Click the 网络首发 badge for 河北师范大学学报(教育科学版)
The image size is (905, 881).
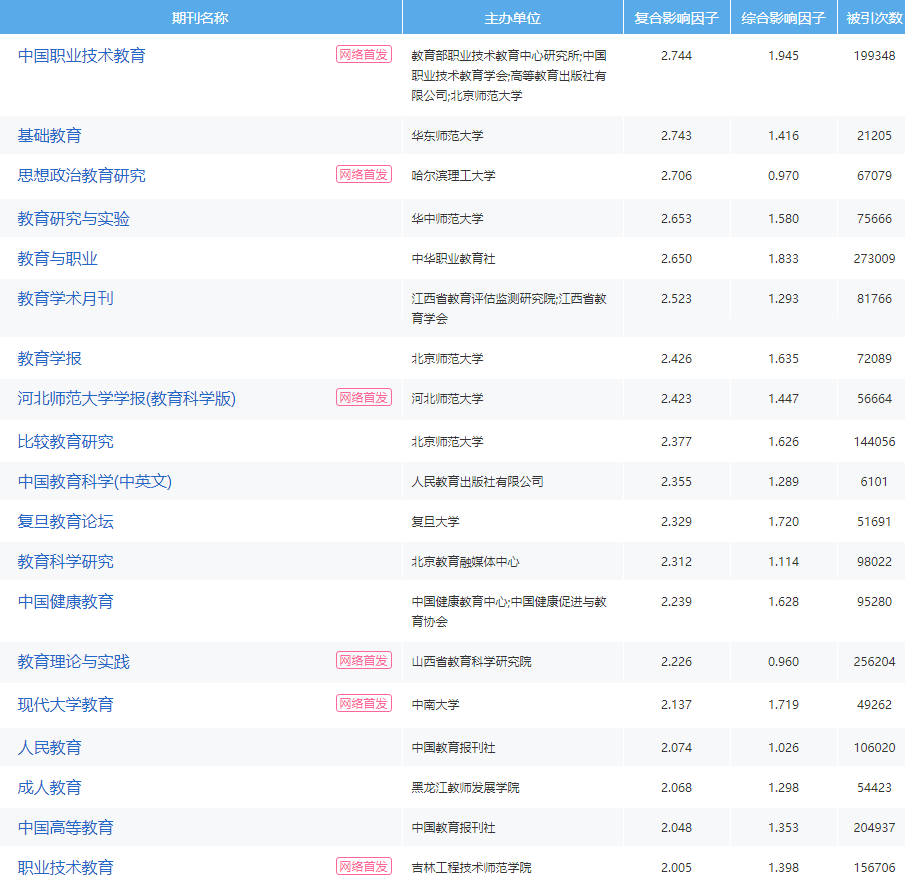click(x=363, y=397)
